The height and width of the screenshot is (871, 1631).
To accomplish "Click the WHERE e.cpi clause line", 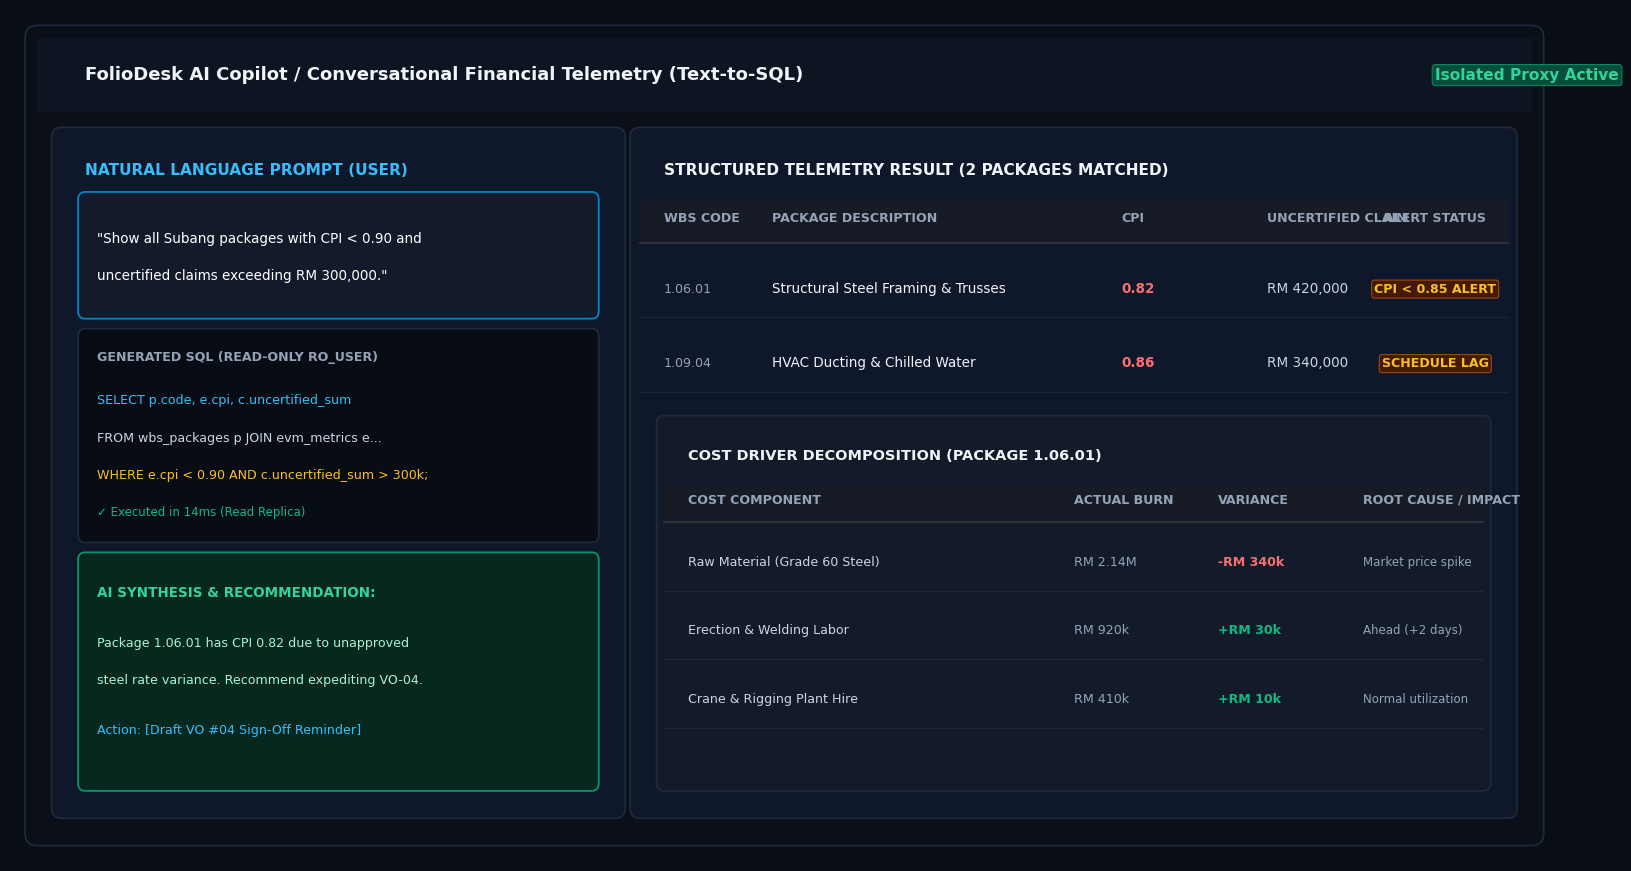I will pyautogui.click(x=262, y=475).
